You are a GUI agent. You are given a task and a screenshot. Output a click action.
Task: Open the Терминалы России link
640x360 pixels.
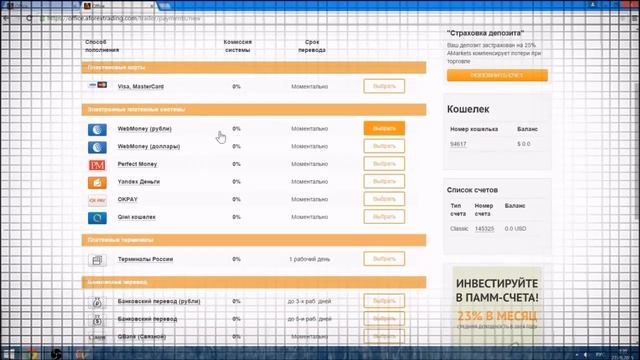pos(145,259)
